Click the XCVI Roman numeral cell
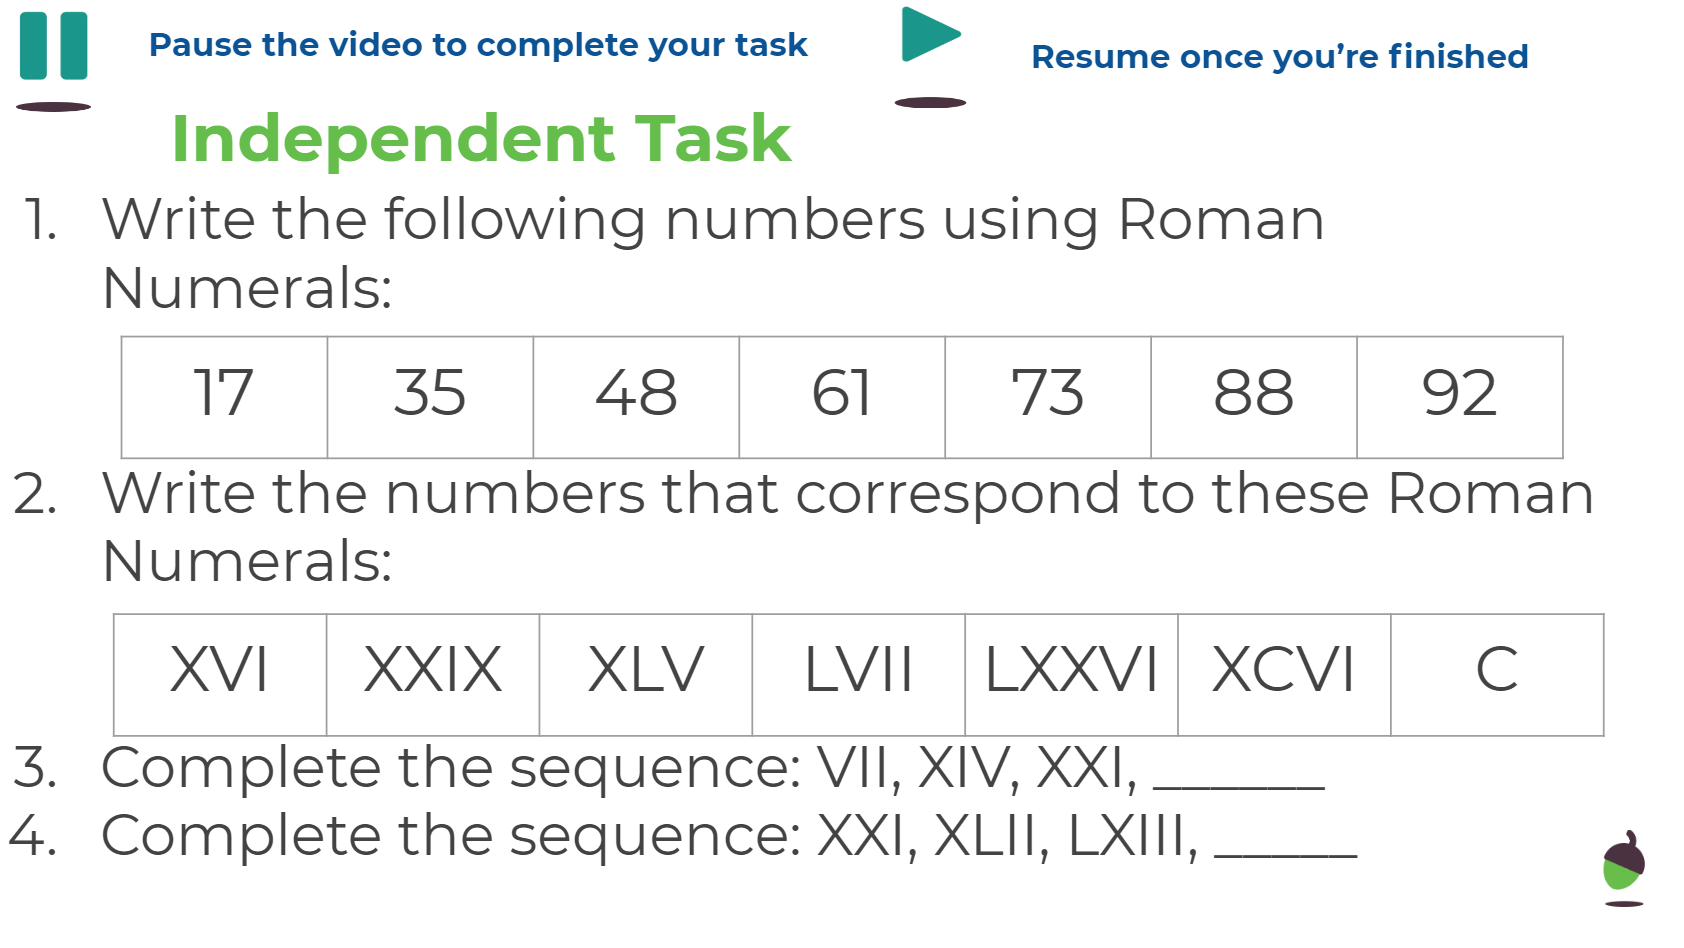Image resolution: width=1684 pixels, height=948 pixels. [x=1285, y=675]
